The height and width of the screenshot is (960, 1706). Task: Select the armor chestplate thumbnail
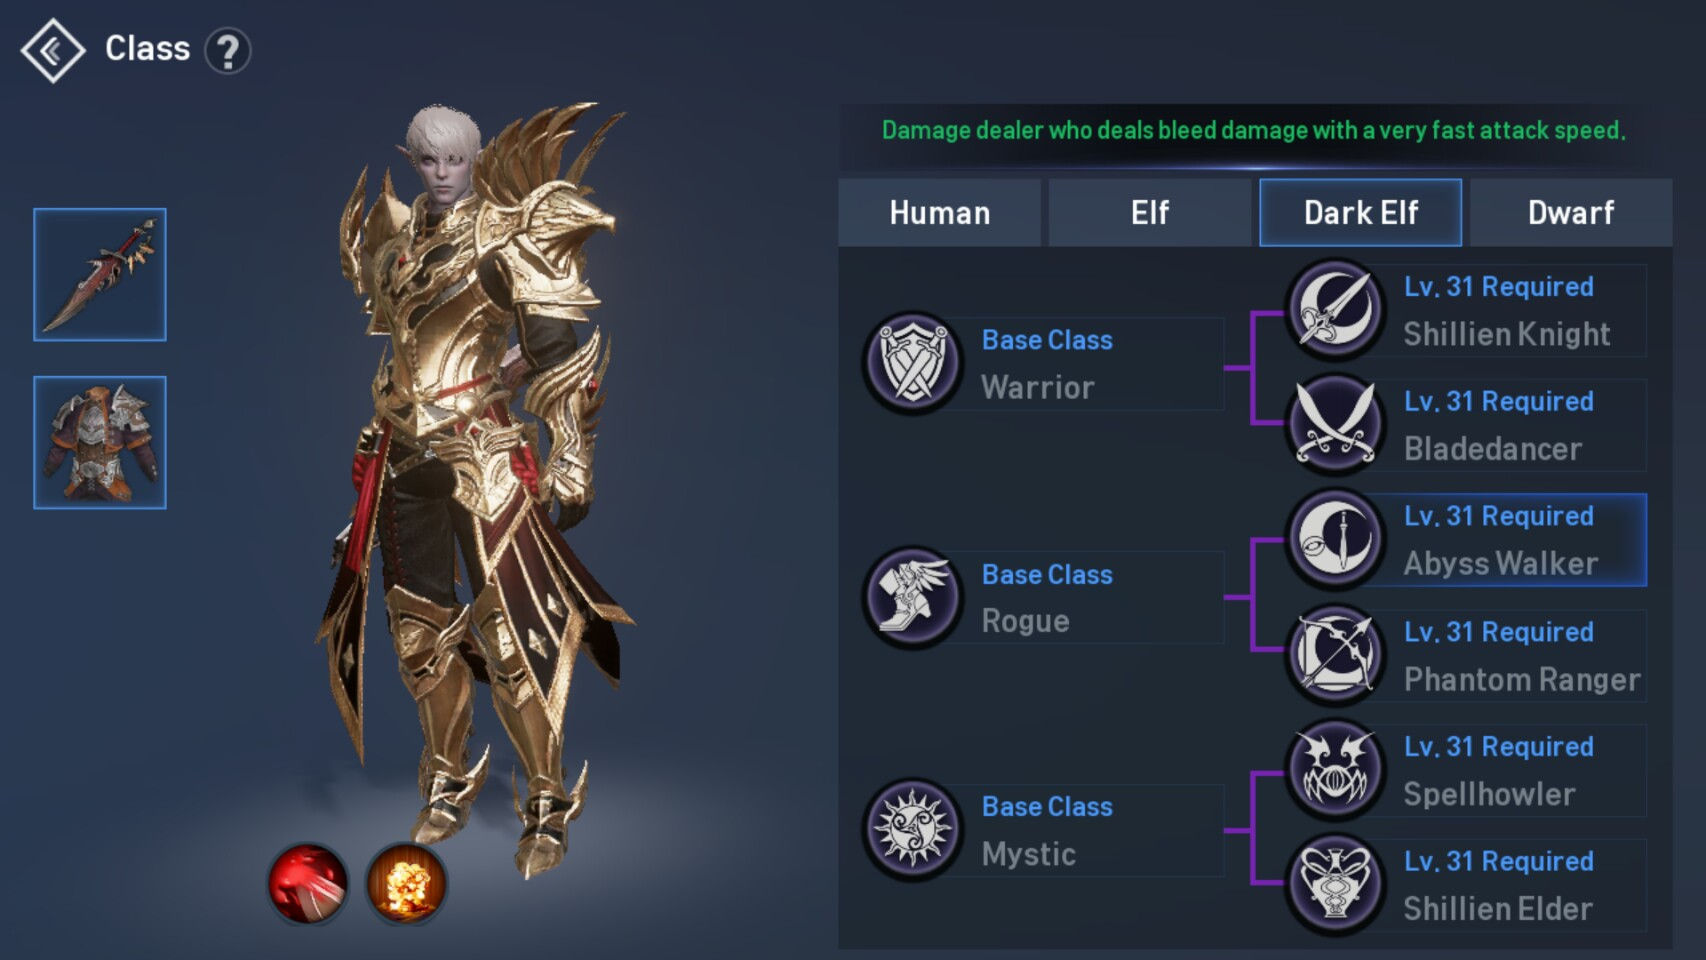[x=100, y=443]
